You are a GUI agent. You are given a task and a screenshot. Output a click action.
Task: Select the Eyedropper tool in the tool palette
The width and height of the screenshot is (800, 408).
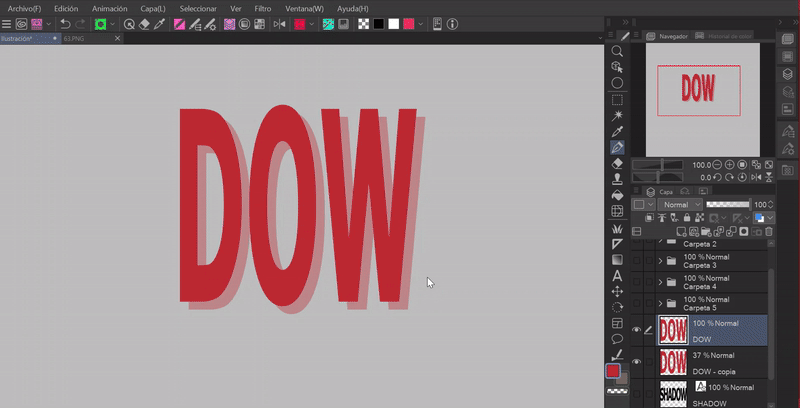[617, 132]
